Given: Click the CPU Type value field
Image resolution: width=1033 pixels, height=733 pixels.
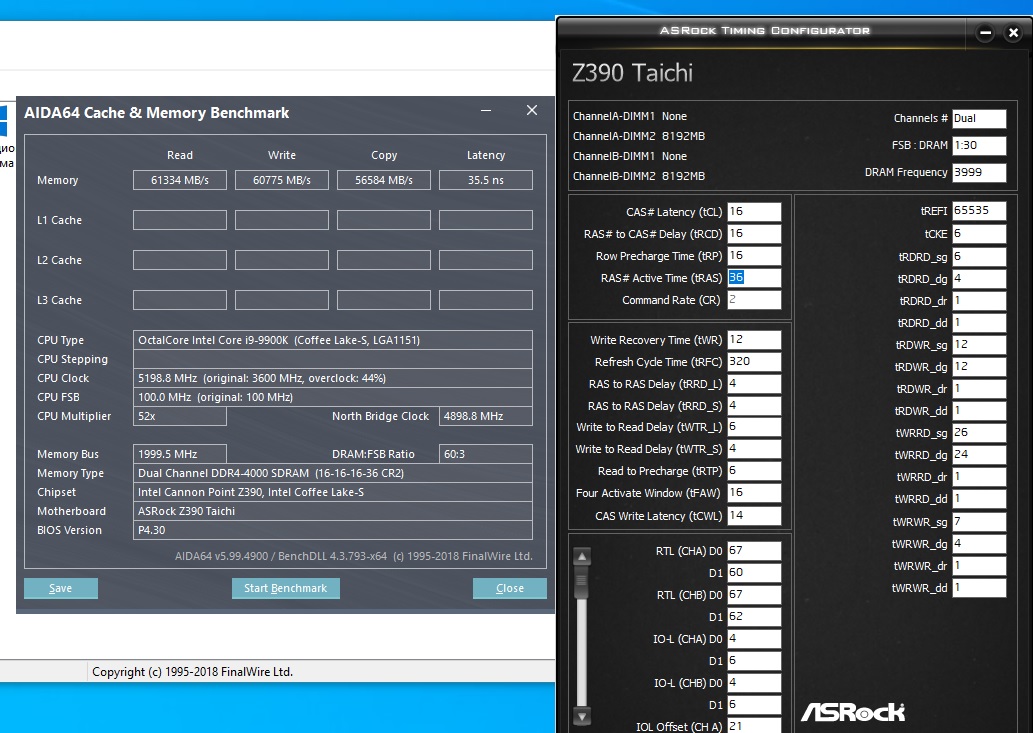Looking at the screenshot, I should 333,340.
